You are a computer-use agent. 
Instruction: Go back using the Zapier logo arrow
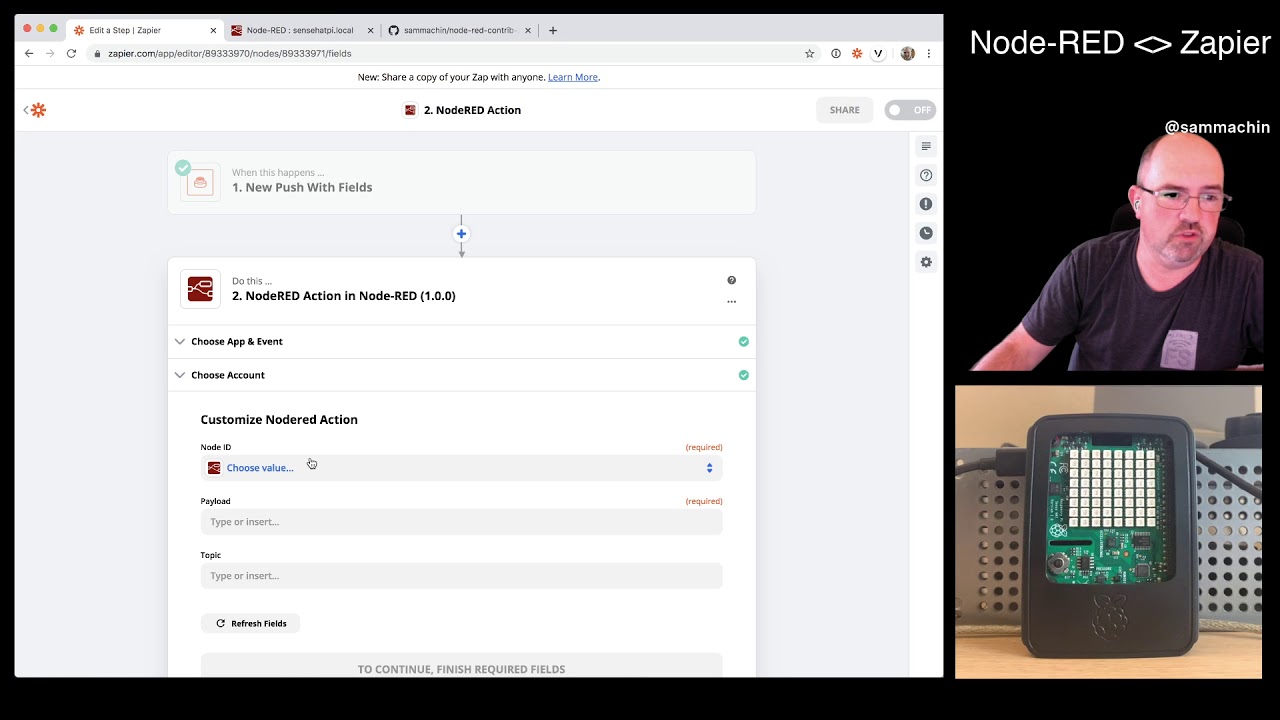tap(35, 110)
